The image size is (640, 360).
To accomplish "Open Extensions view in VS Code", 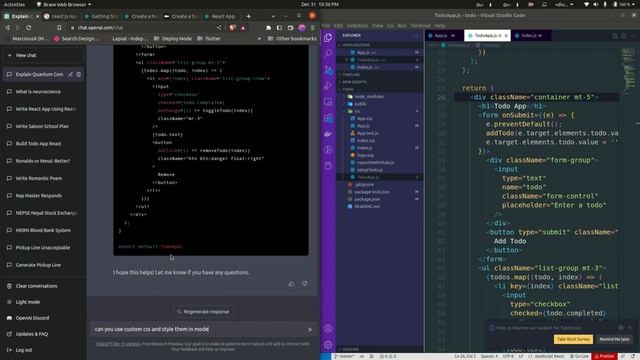I will pyautogui.click(x=328, y=118).
